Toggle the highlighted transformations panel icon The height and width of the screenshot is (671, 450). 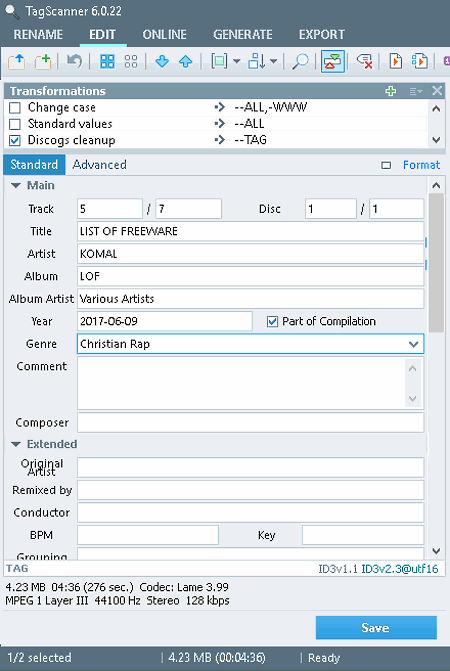333,61
